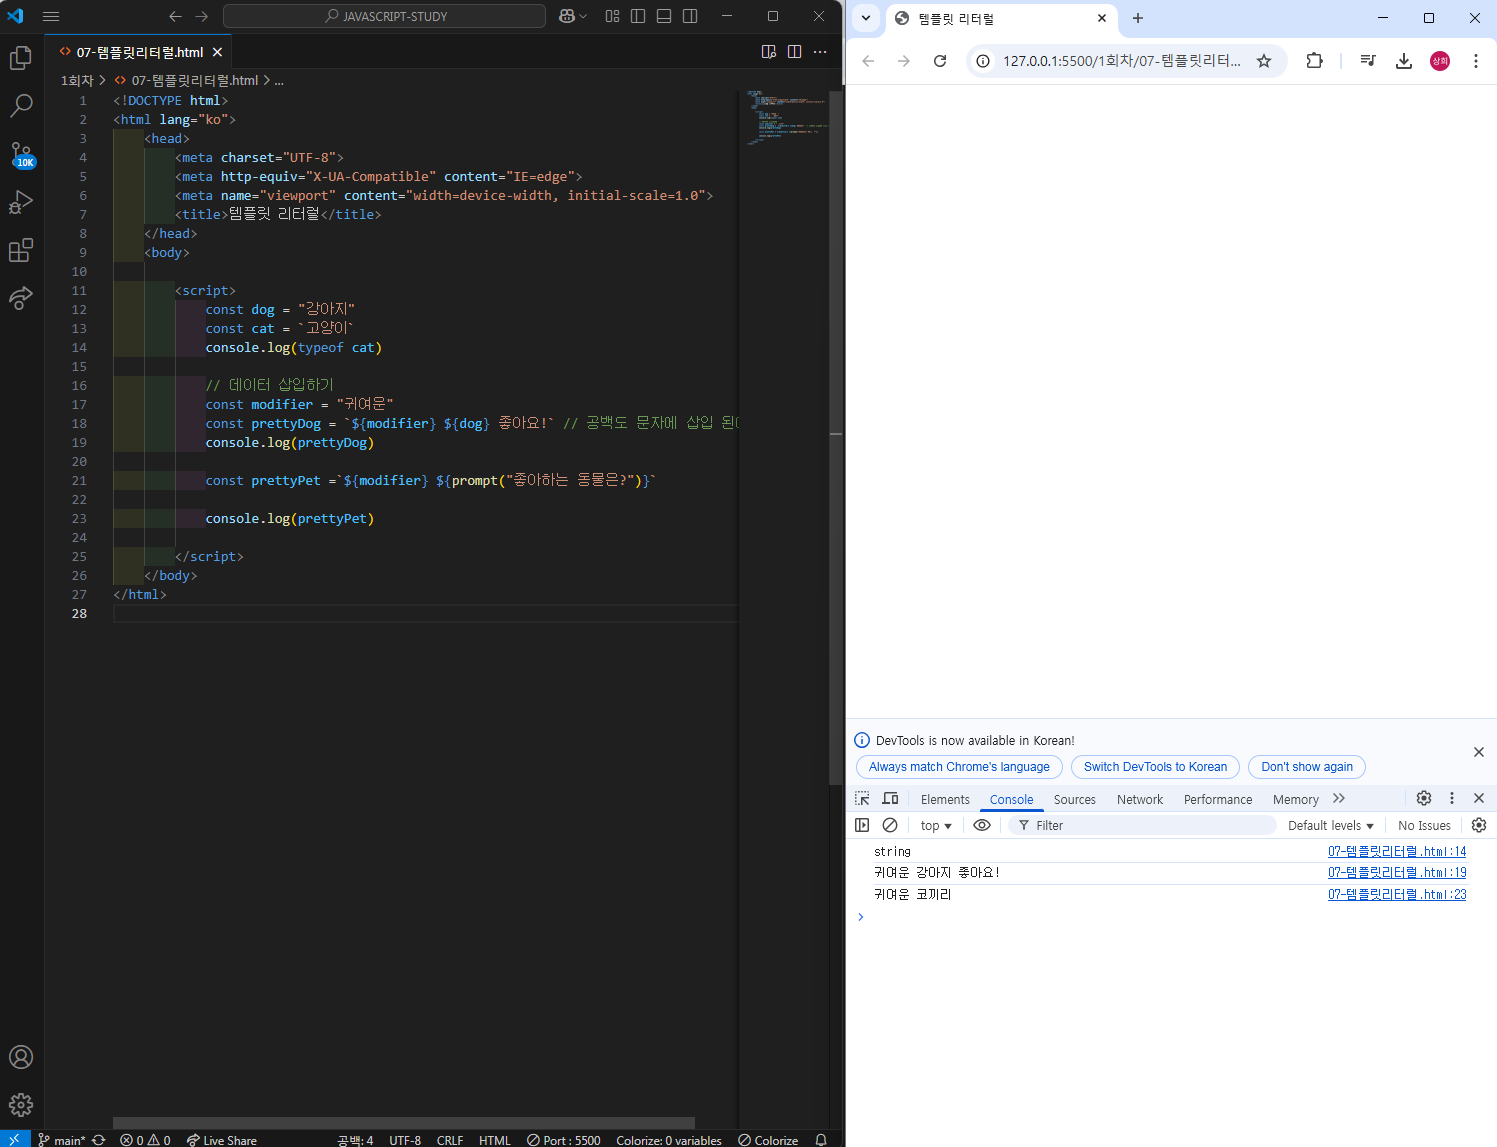
Task: Toggle Colorize in the status bar
Action: point(768,1140)
